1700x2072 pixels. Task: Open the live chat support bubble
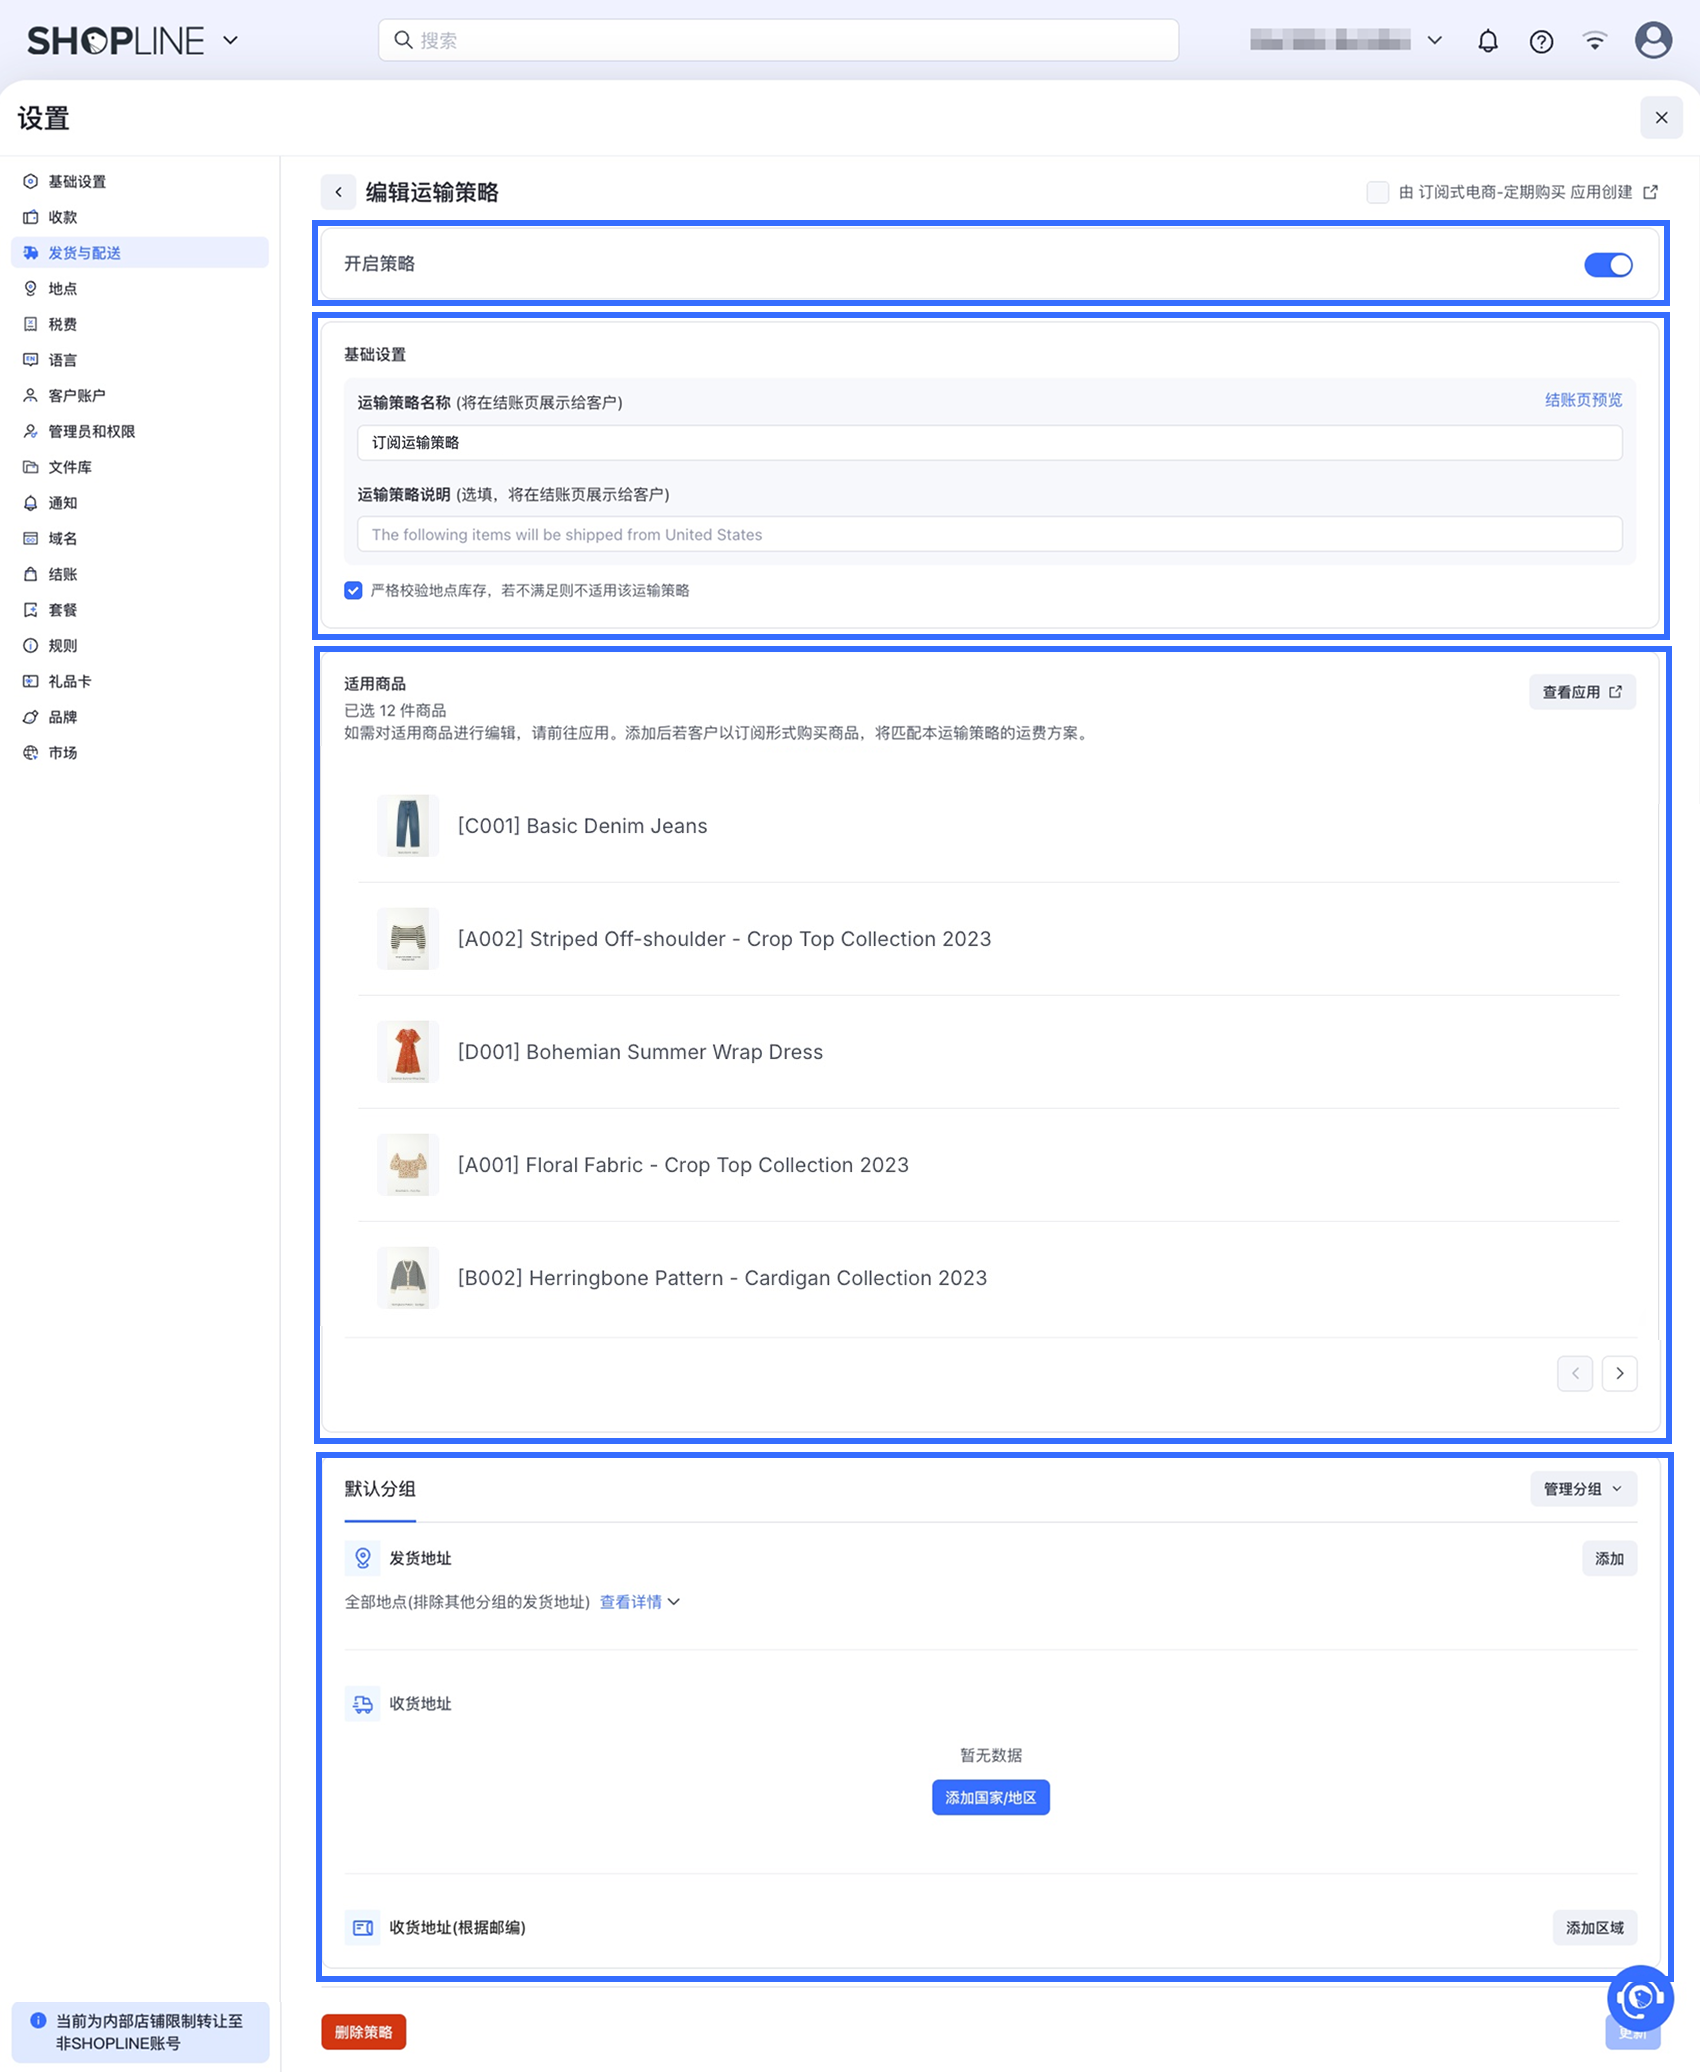coord(1640,1998)
